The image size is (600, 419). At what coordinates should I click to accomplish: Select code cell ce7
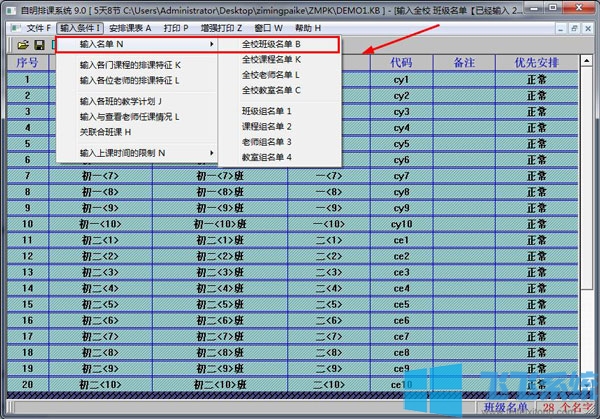pos(401,337)
